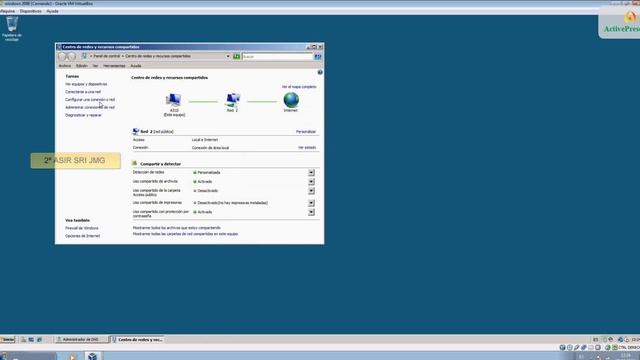Click Conectarse a una red link
This screenshot has height=360, width=640.
(83, 92)
